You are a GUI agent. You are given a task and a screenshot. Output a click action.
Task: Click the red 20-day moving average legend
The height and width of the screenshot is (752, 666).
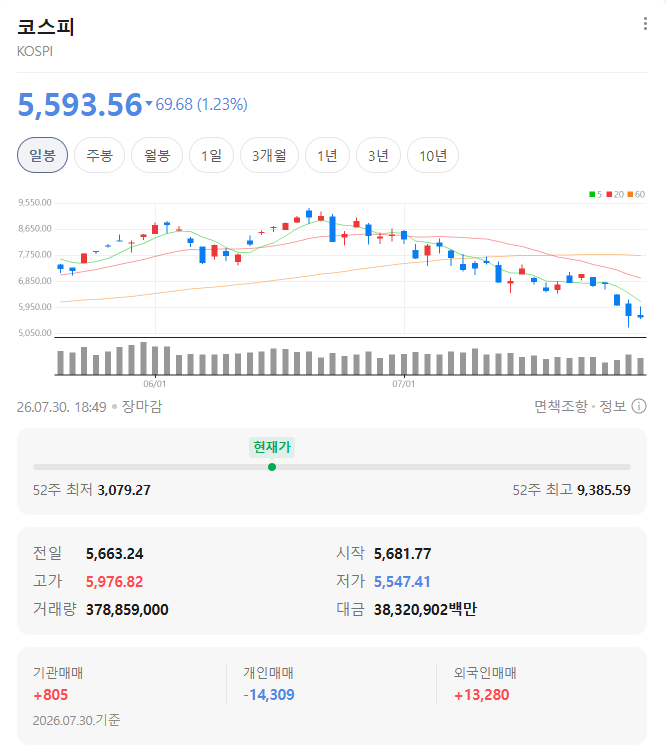click(x=615, y=194)
